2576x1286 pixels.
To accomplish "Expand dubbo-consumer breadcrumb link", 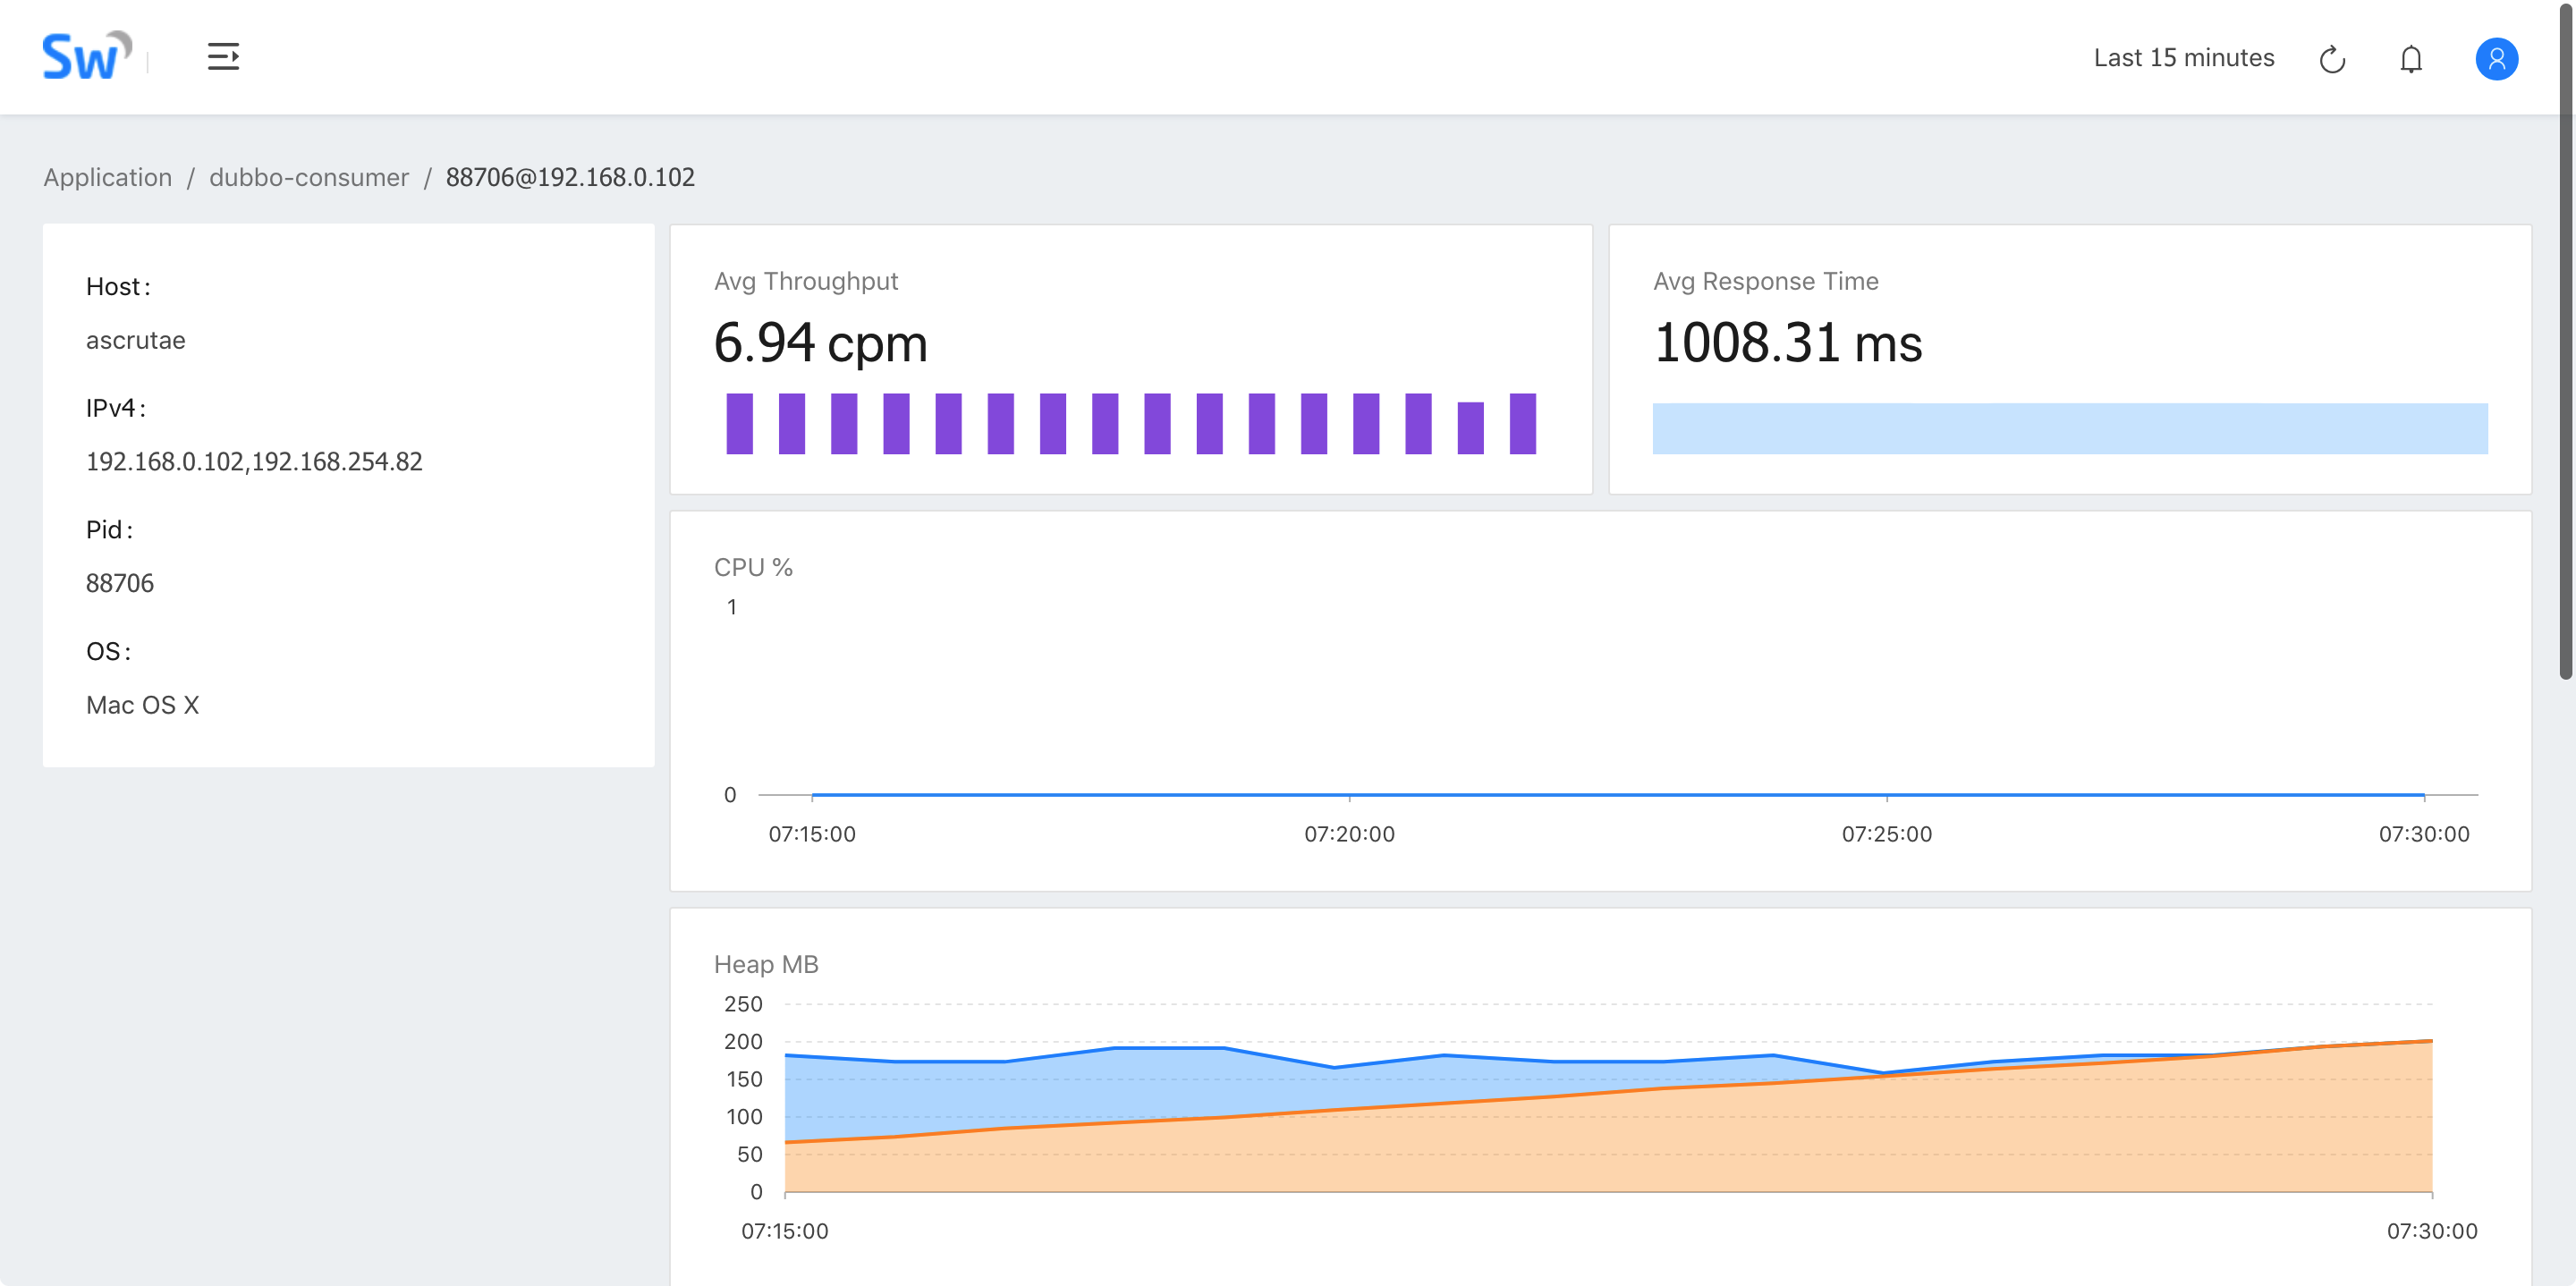I will (x=309, y=177).
